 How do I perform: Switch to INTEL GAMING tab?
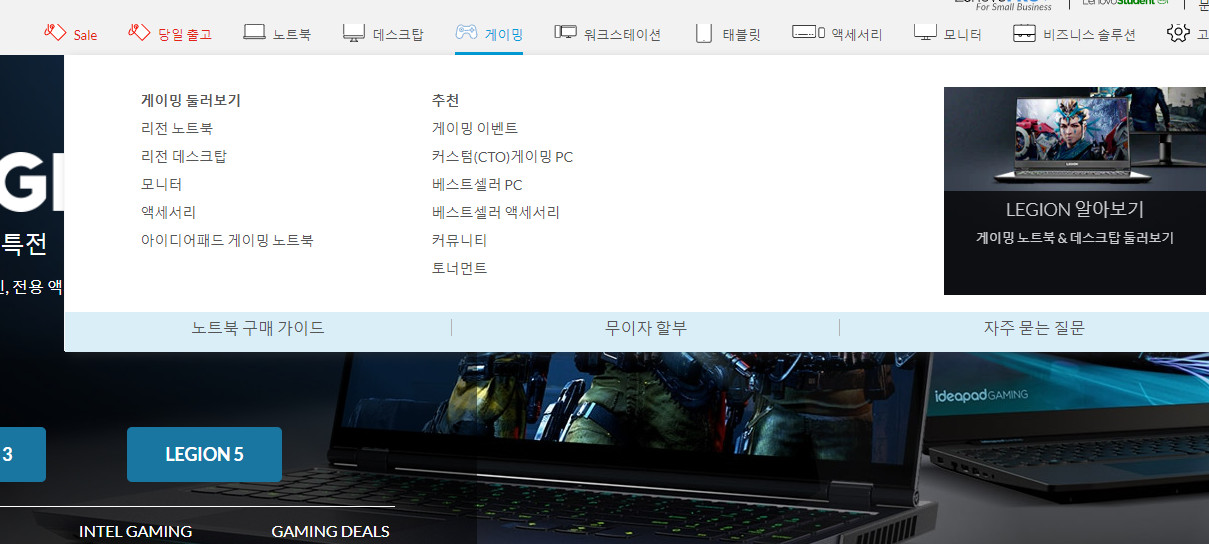pyautogui.click(x=136, y=532)
